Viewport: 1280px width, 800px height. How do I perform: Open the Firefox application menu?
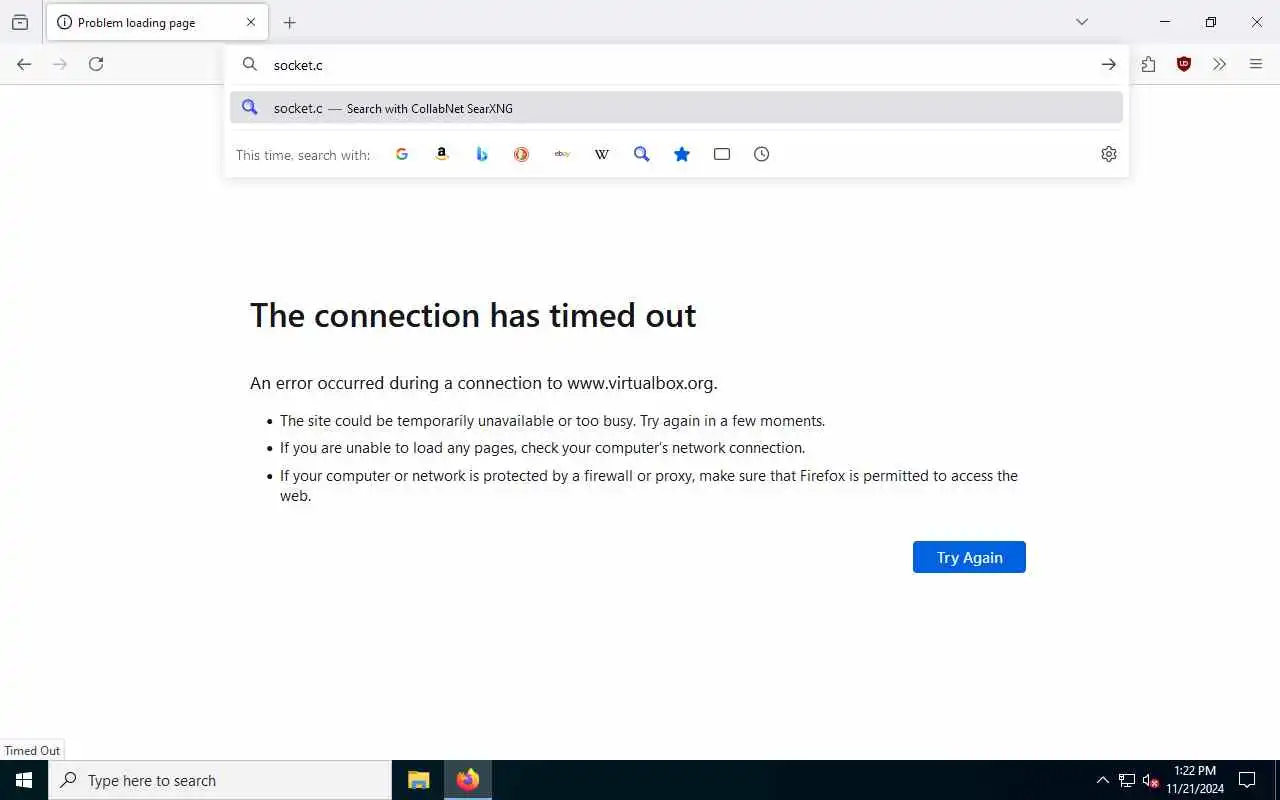[x=1256, y=64]
